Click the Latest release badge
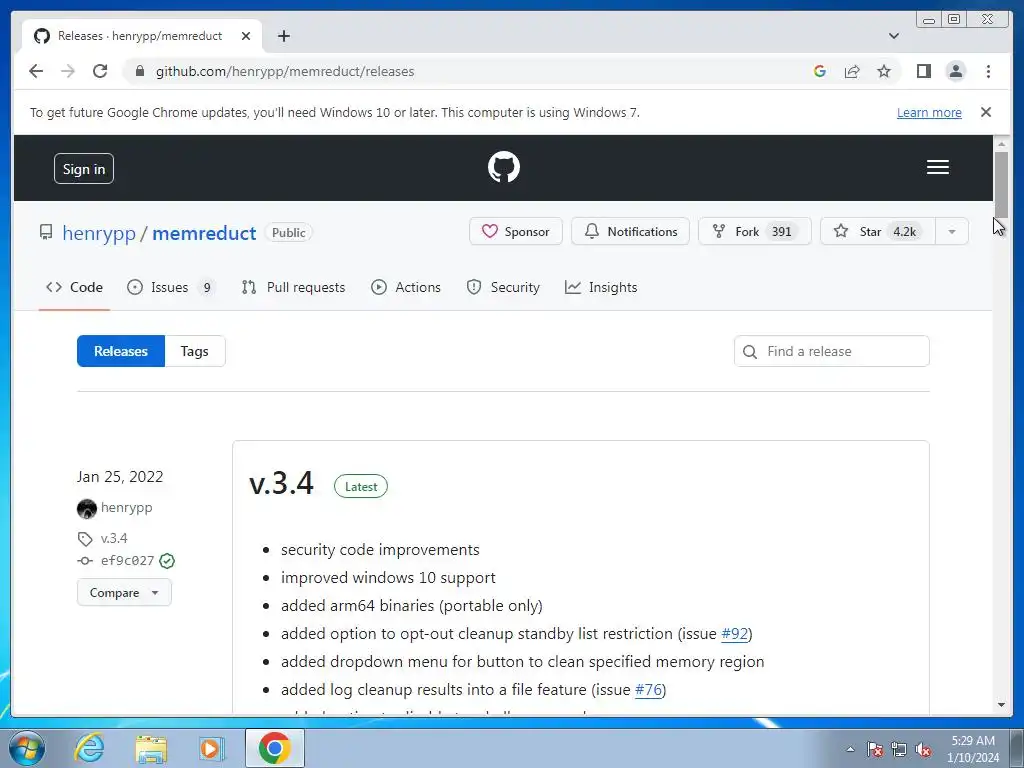 coord(360,487)
